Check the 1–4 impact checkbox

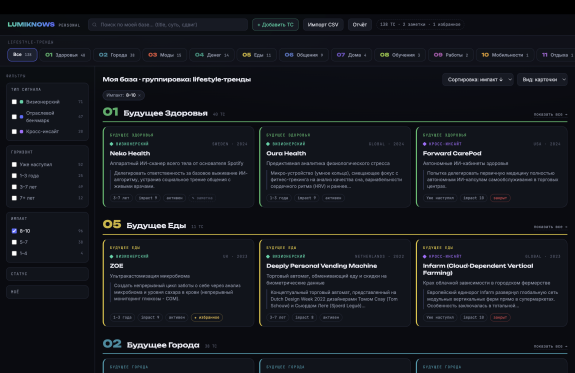pos(14,253)
